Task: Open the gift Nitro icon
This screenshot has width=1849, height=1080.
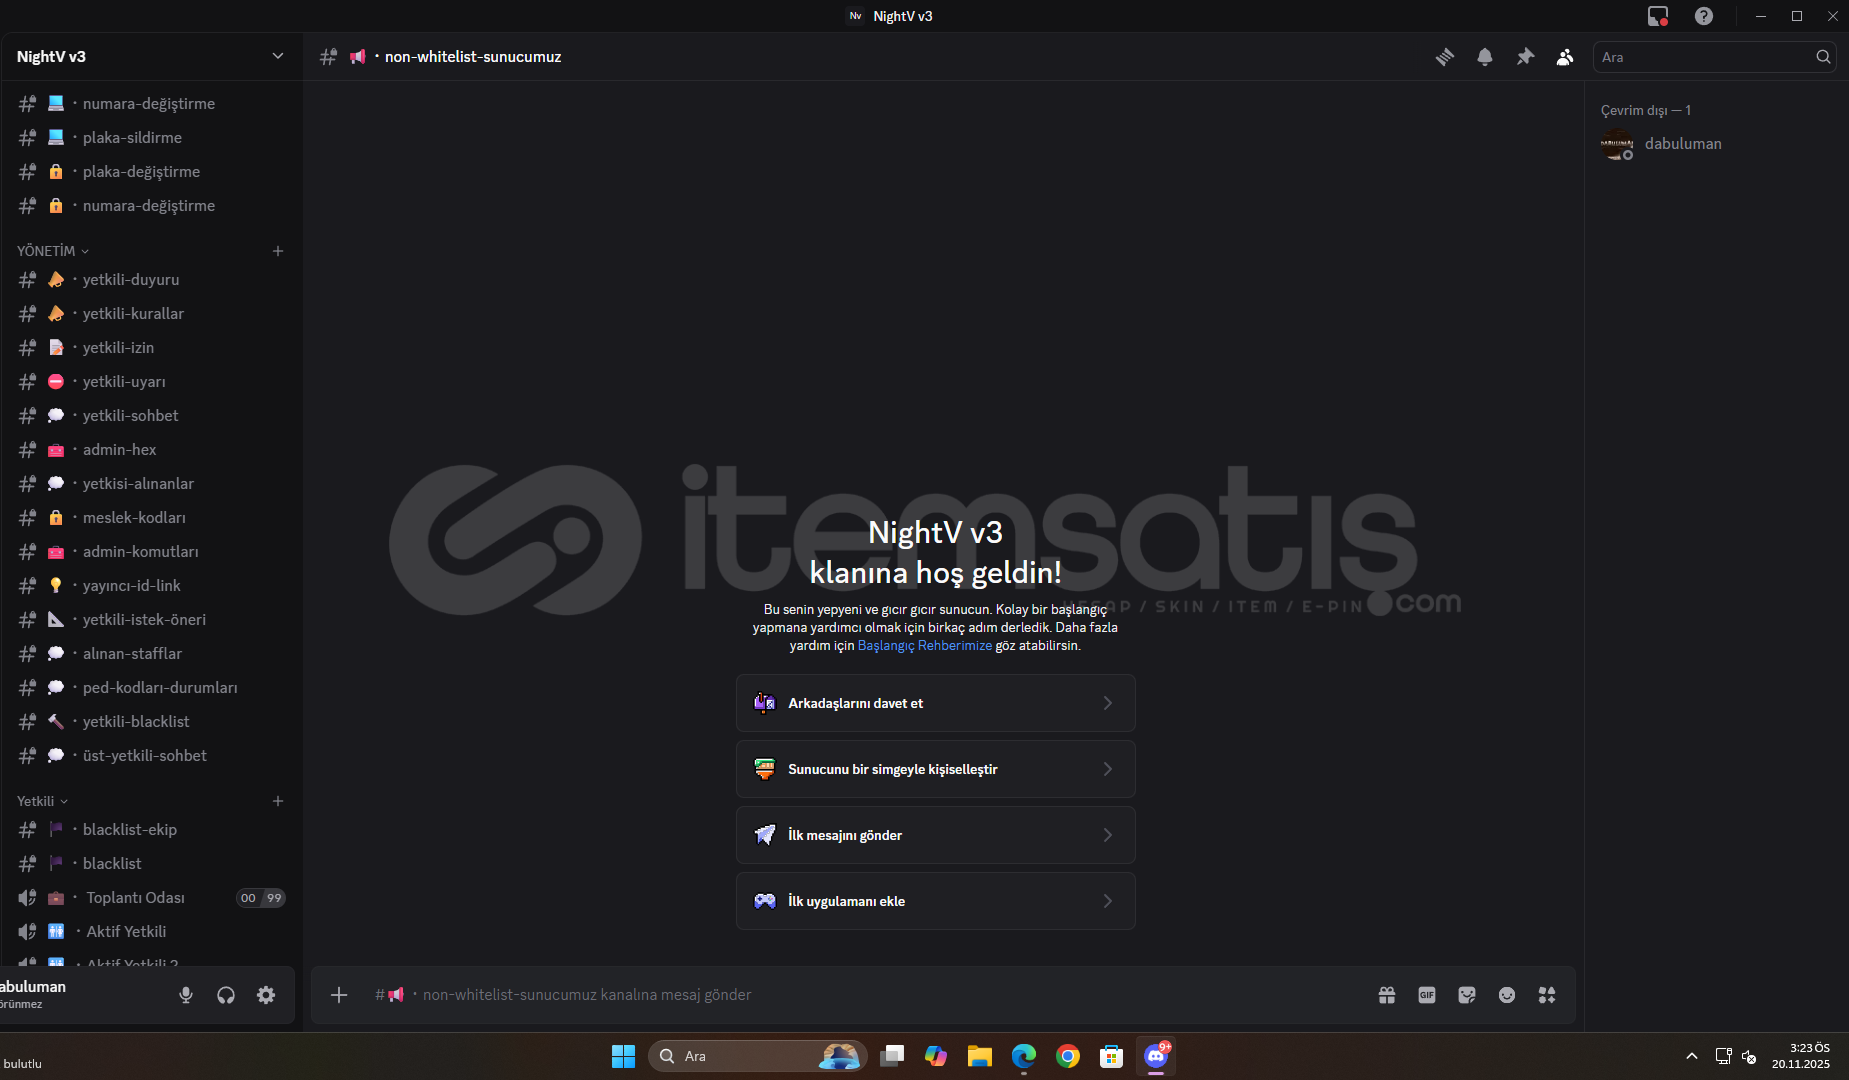Action: pyautogui.click(x=1387, y=995)
